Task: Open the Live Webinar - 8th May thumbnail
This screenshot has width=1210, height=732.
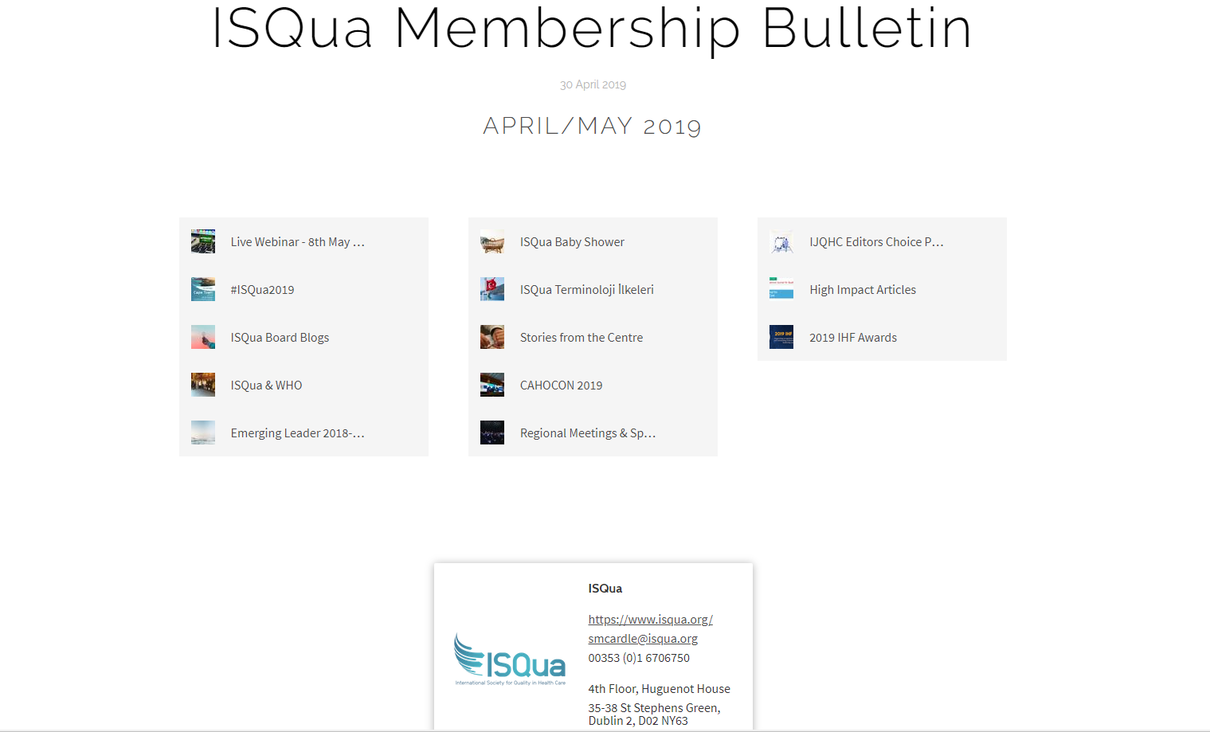Action: point(203,241)
